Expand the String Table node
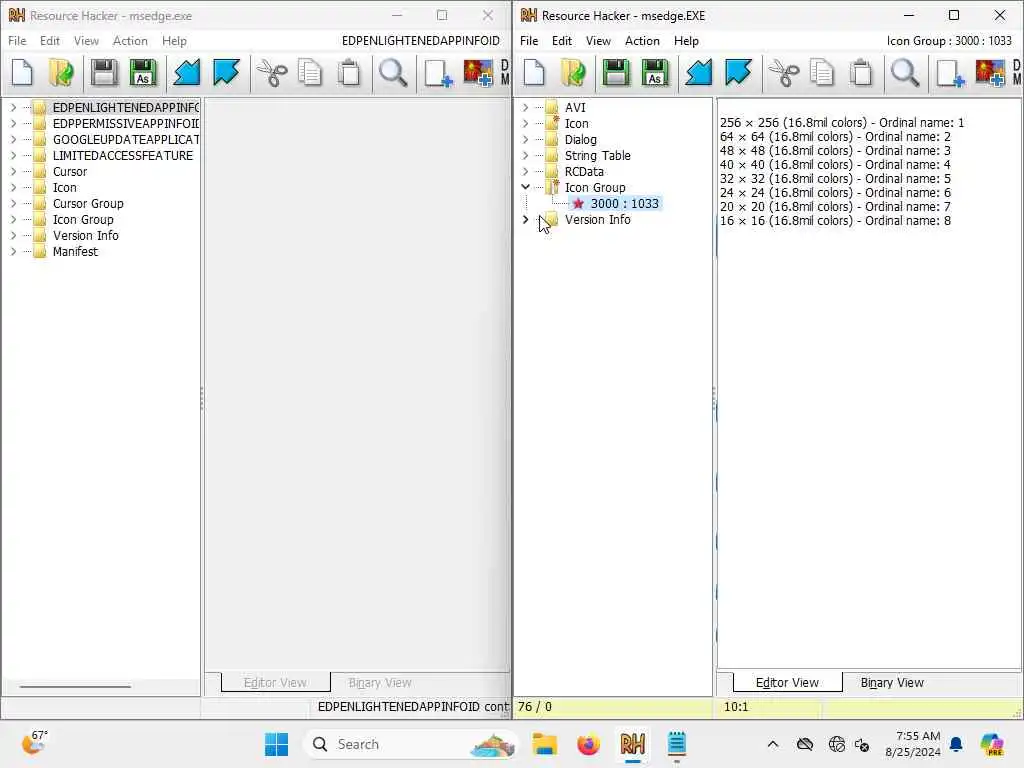Viewport: 1024px width, 768px height. [x=525, y=155]
